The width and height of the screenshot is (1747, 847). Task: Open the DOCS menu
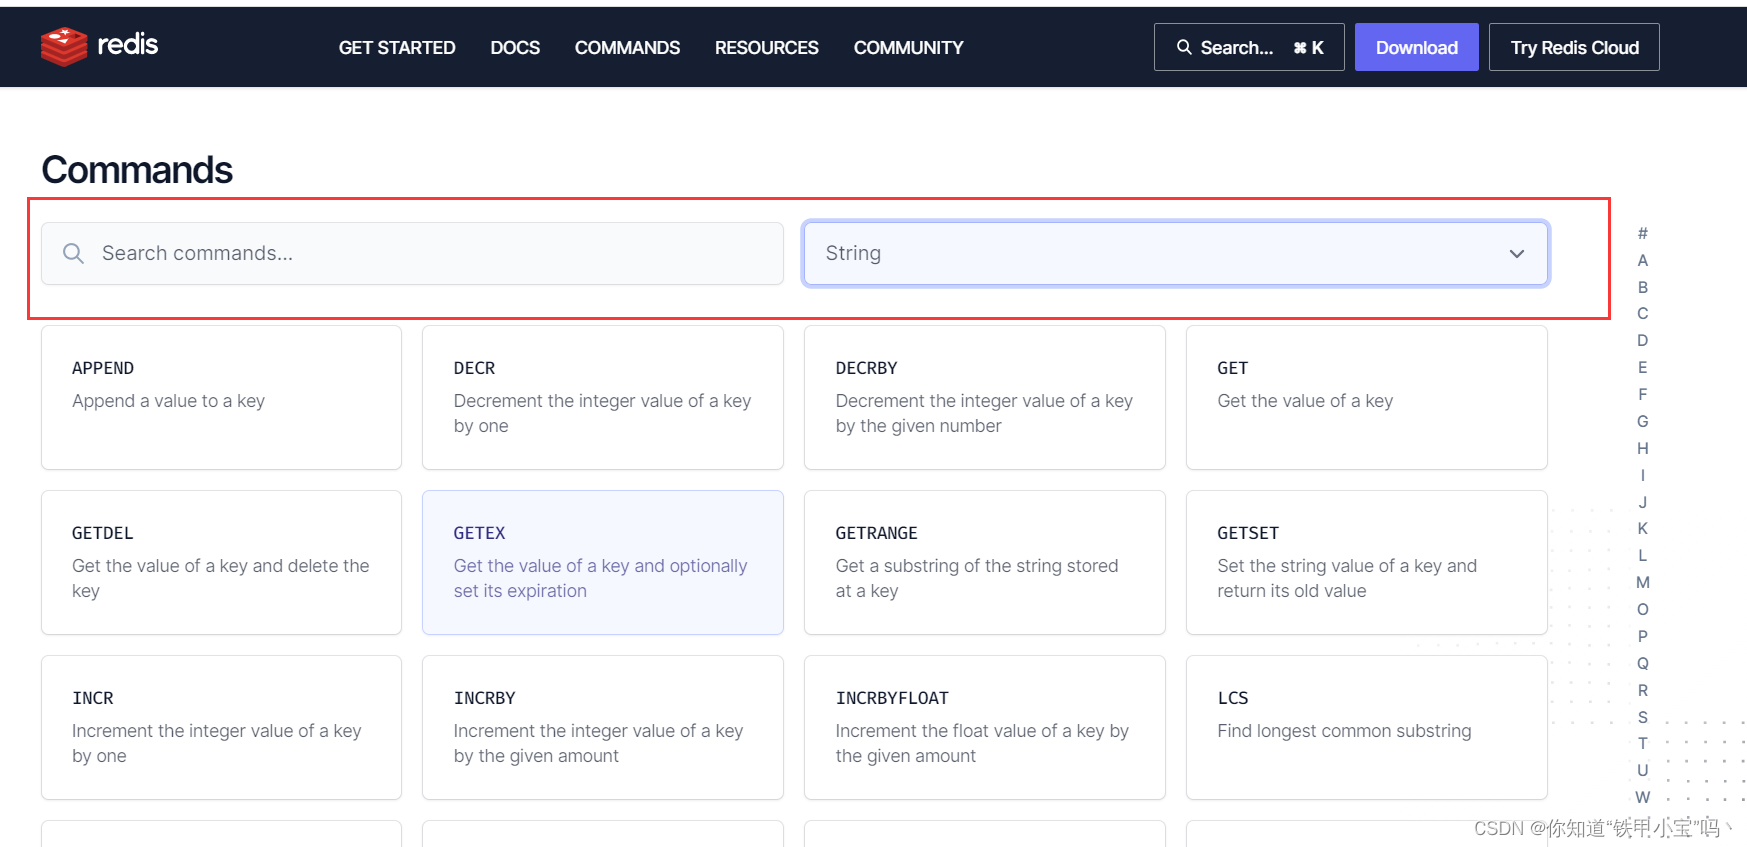[515, 48]
